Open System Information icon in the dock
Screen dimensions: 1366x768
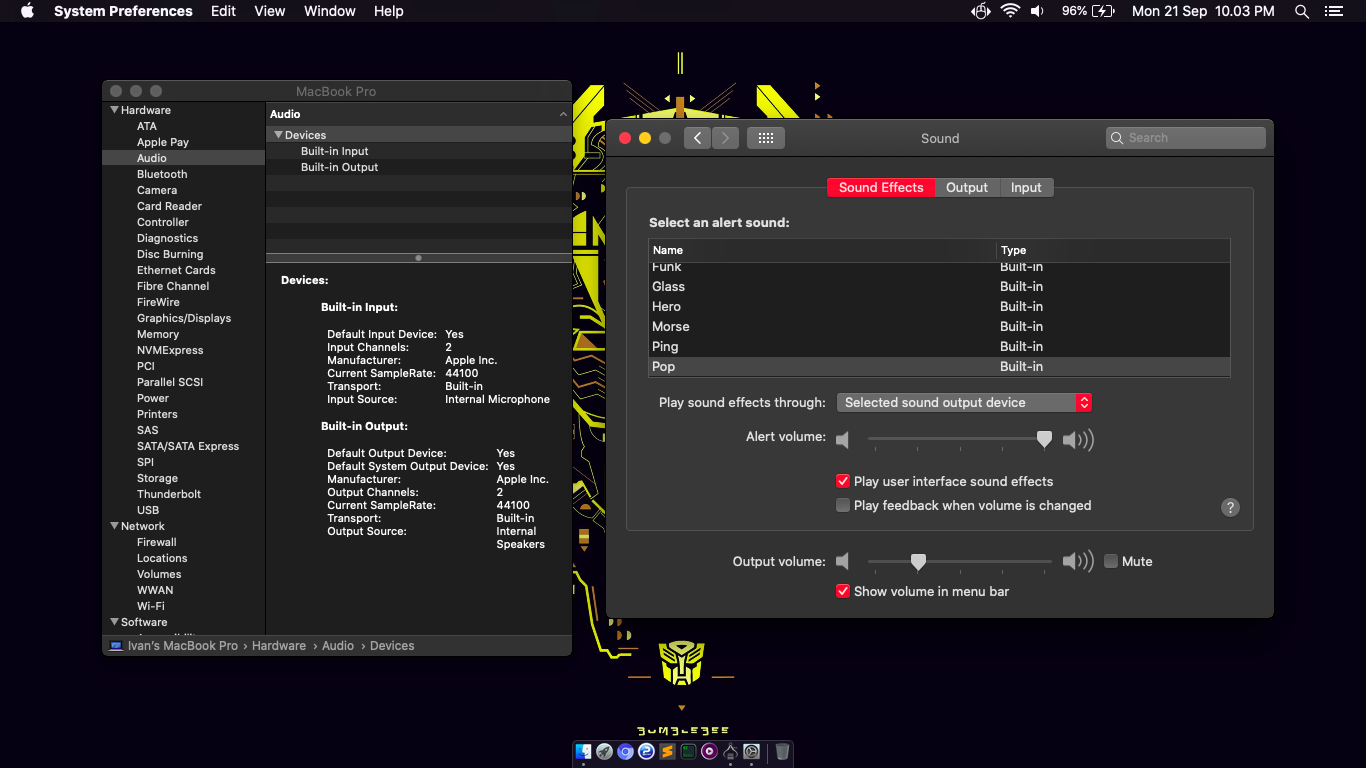tap(730, 751)
